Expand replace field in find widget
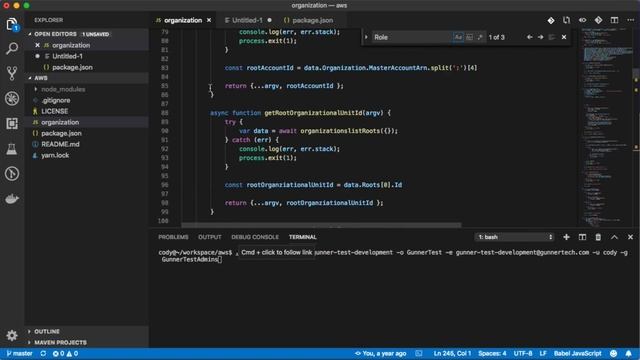Image resolution: width=640 pixels, height=360 pixels. (366, 37)
